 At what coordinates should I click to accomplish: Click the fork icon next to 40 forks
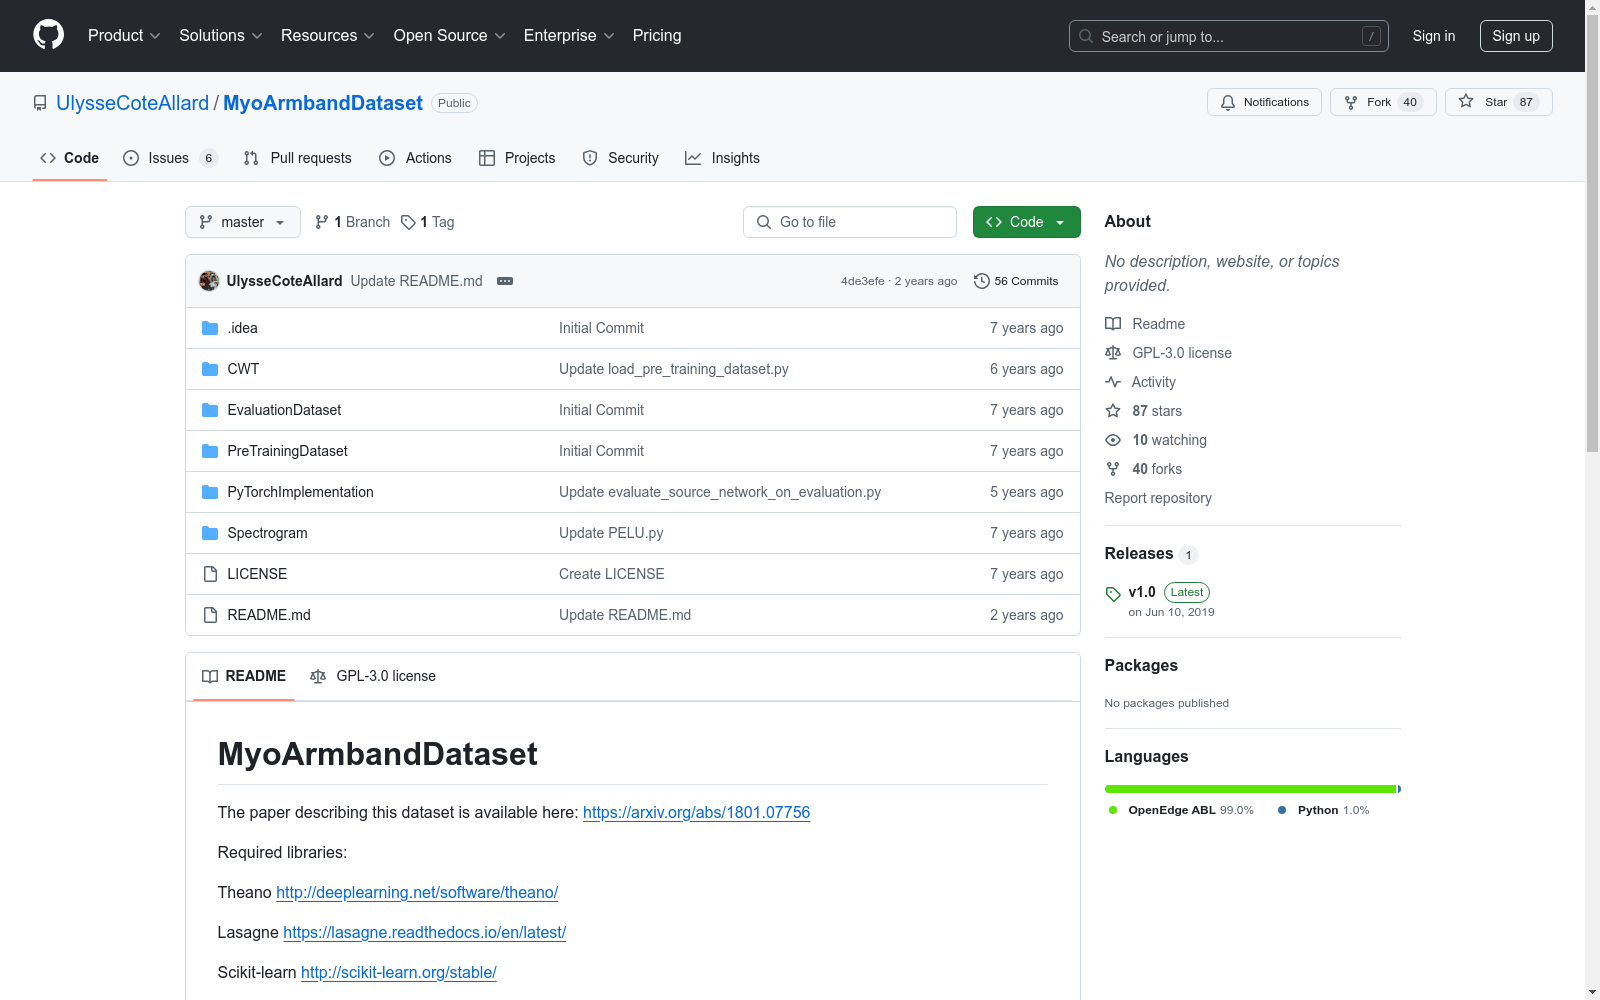(1113, 469)
